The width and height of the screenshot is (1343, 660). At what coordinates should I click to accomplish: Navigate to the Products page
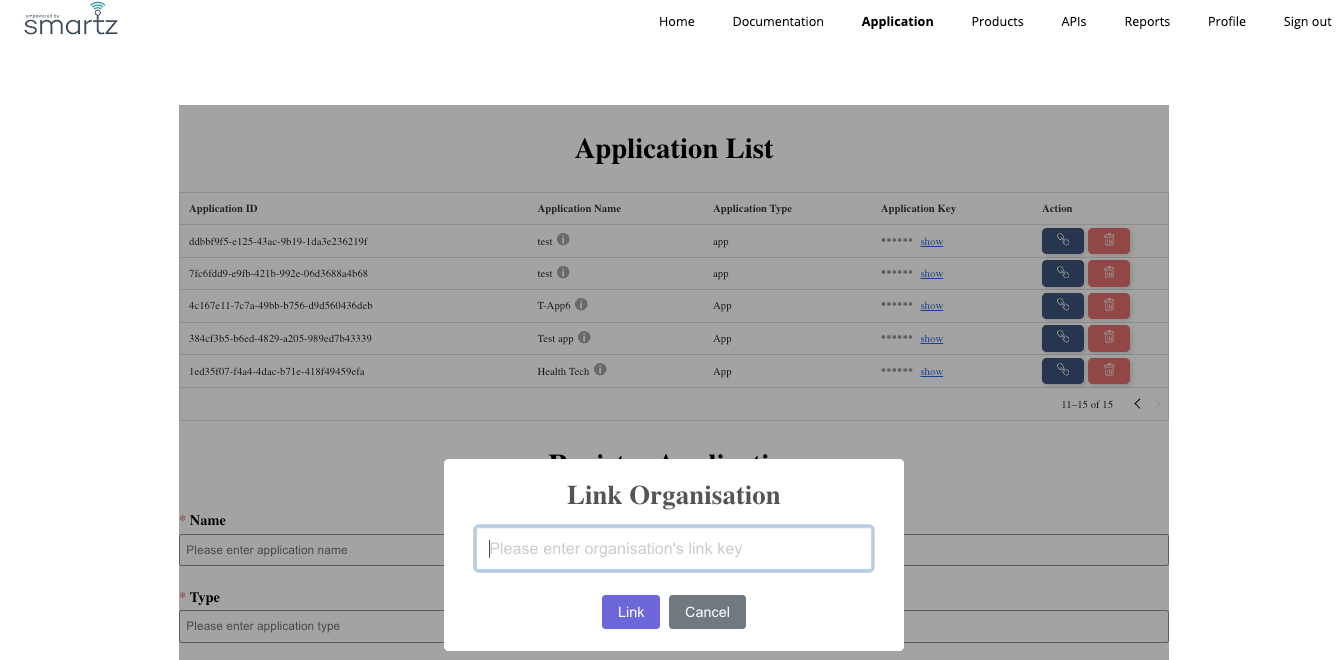(x=997, y=22)
